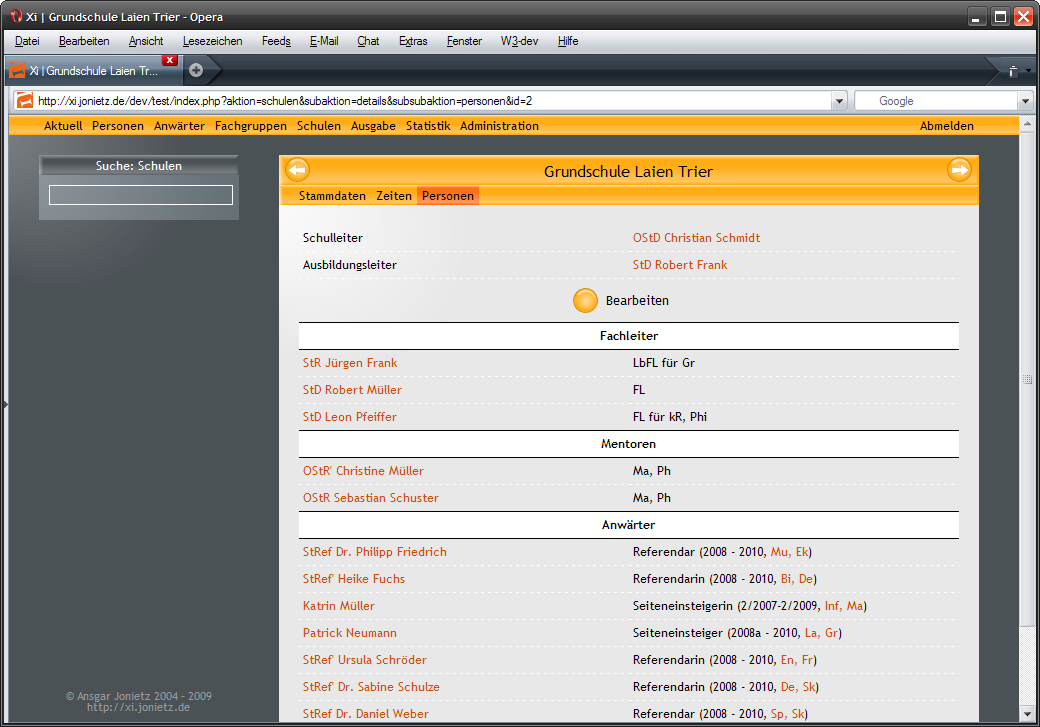Open closed tabs trash icon
Screen dimensions: 1040x727
pos(1013,71)
